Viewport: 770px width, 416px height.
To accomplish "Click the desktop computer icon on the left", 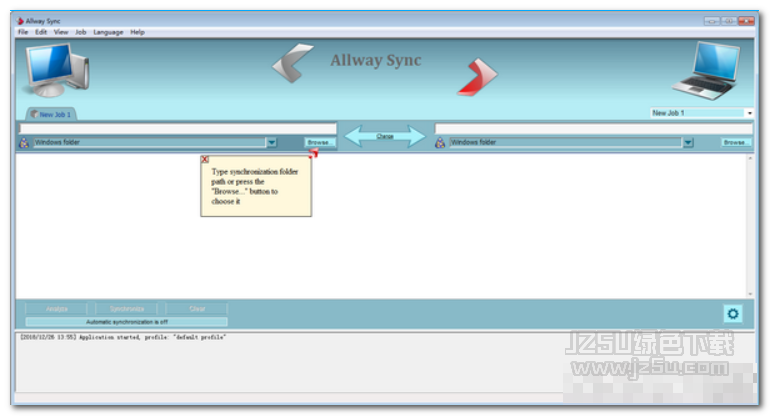I will coord(57,70).
